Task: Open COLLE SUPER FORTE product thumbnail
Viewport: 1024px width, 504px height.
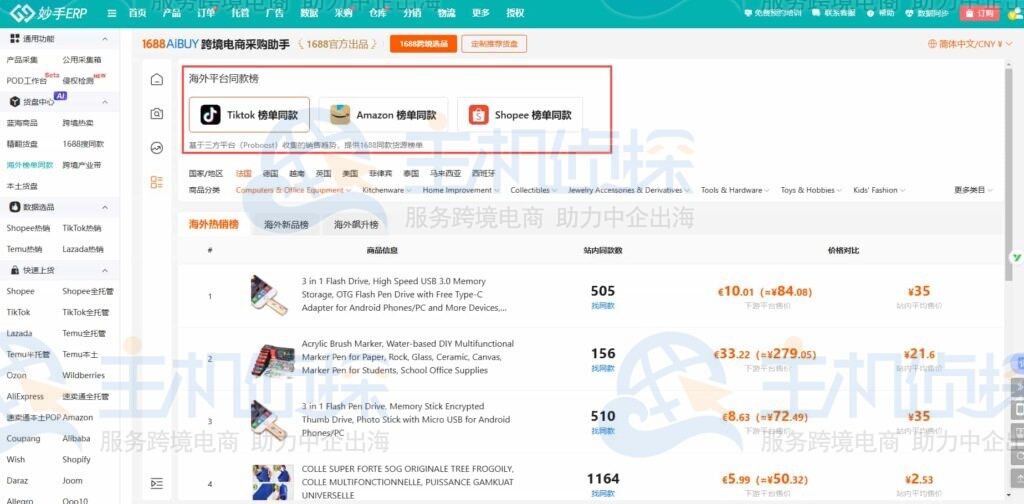Action: [272, 482]
